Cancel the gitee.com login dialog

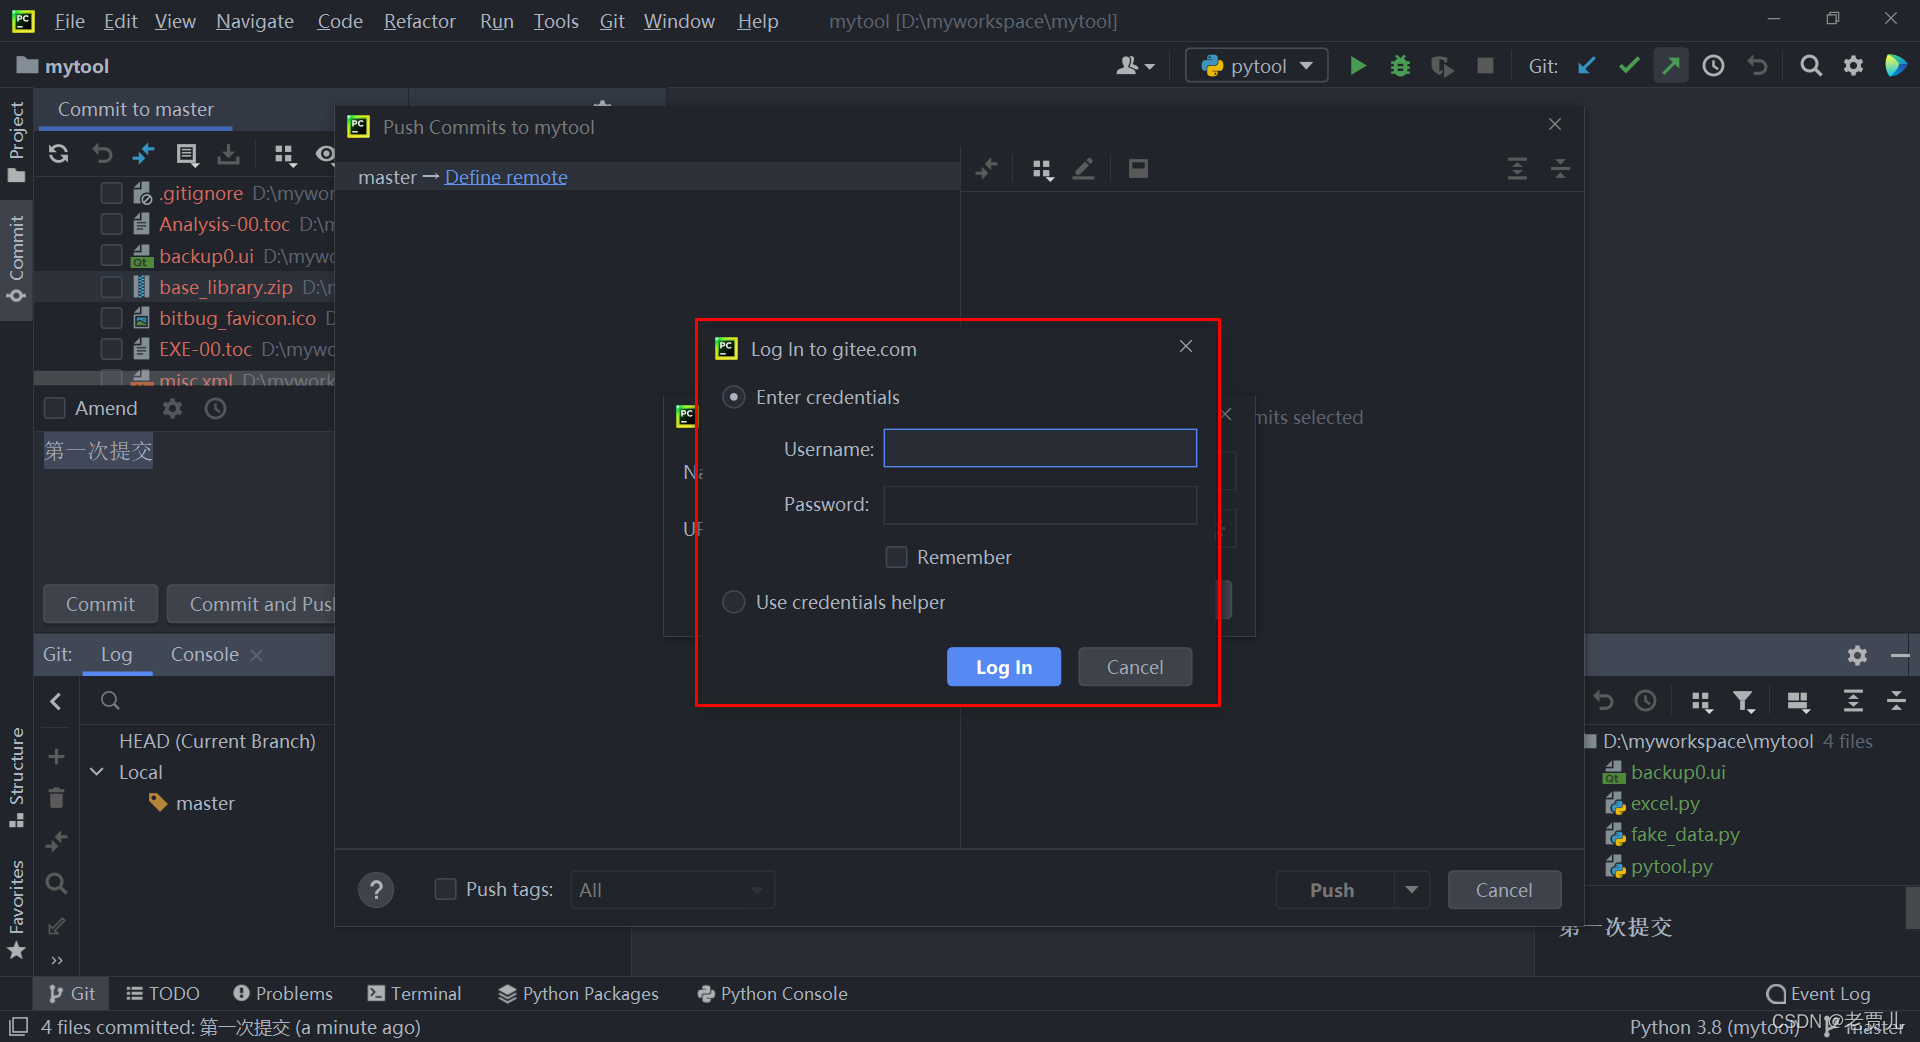(1135, 667)
